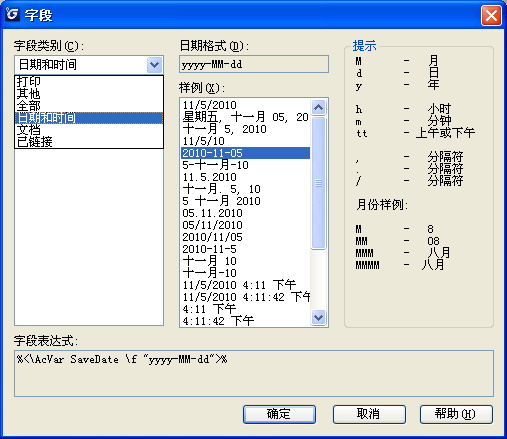Select sample 星期五, 十一月 05, 20
This screenshot has width=507, height=439.
click(x=246, y=117)
